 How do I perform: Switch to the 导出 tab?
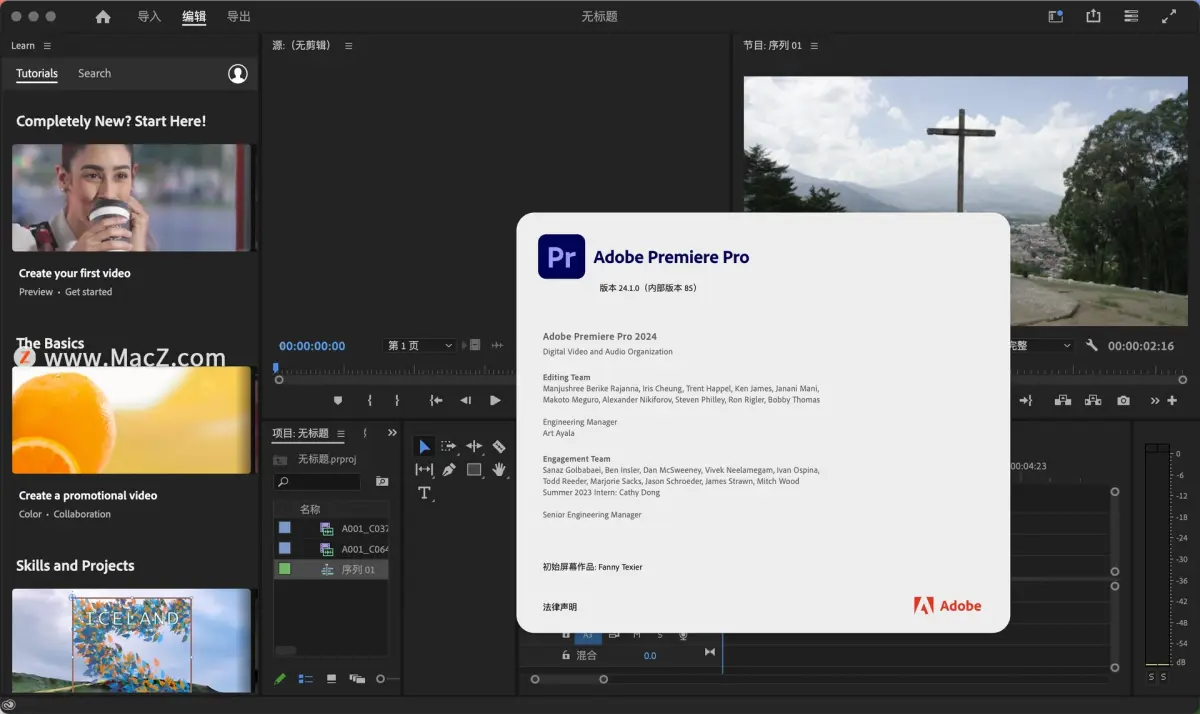238,16
